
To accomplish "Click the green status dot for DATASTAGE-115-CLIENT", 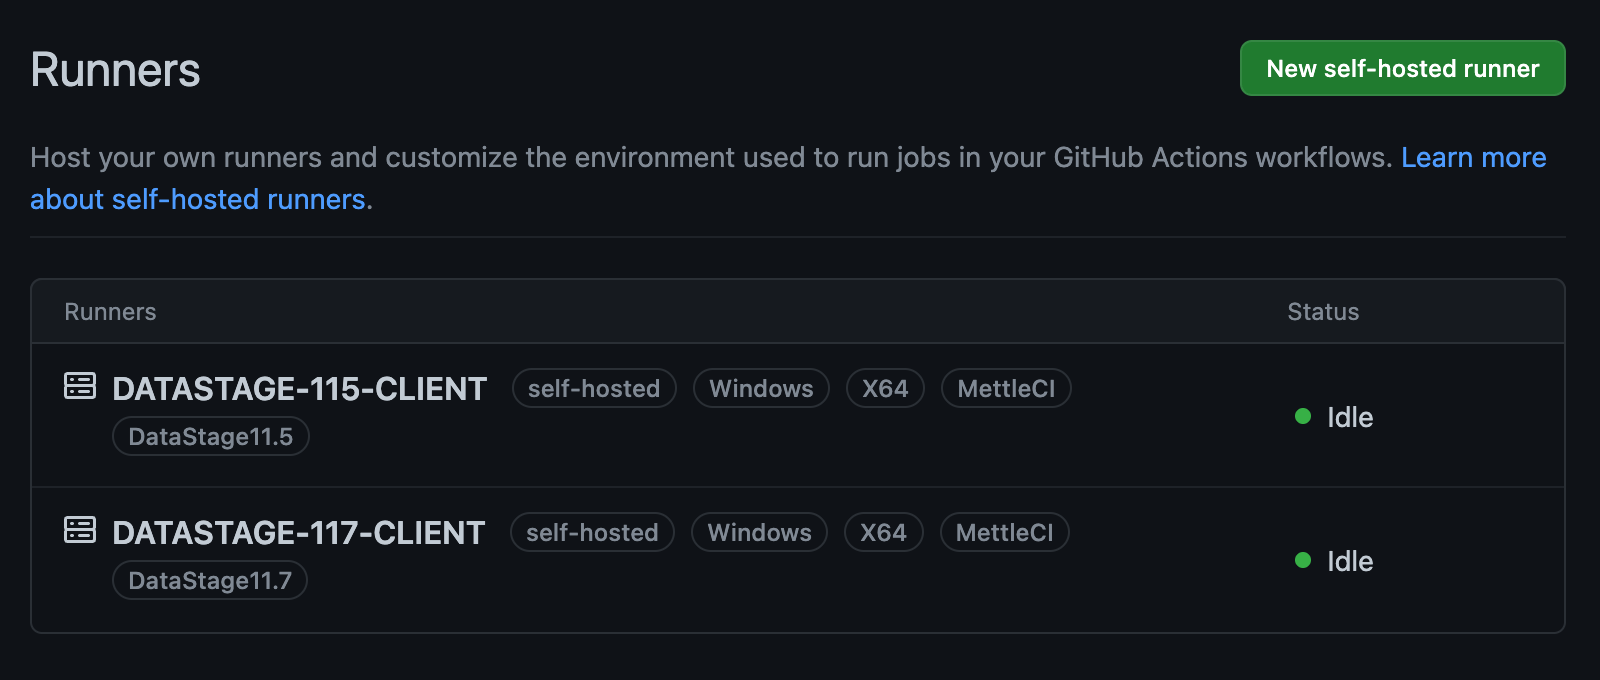I will [1303, 417].
